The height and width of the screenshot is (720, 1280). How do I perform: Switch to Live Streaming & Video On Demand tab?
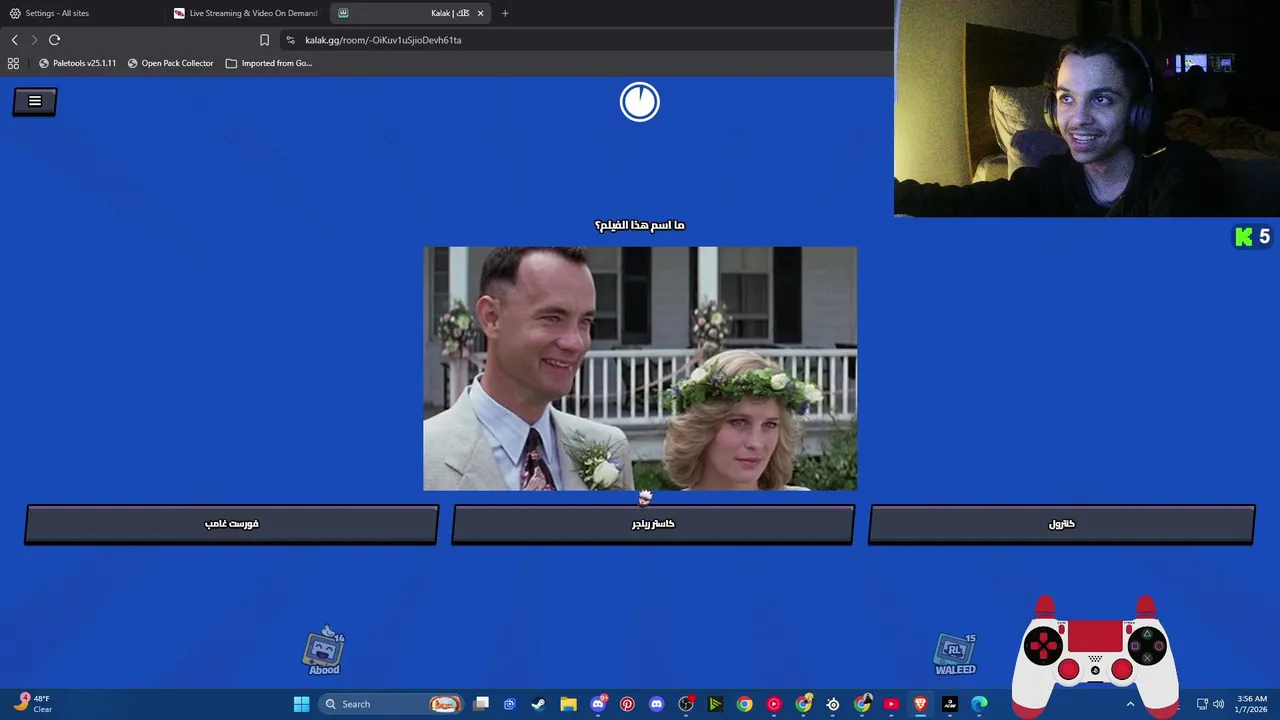[247, 13]
